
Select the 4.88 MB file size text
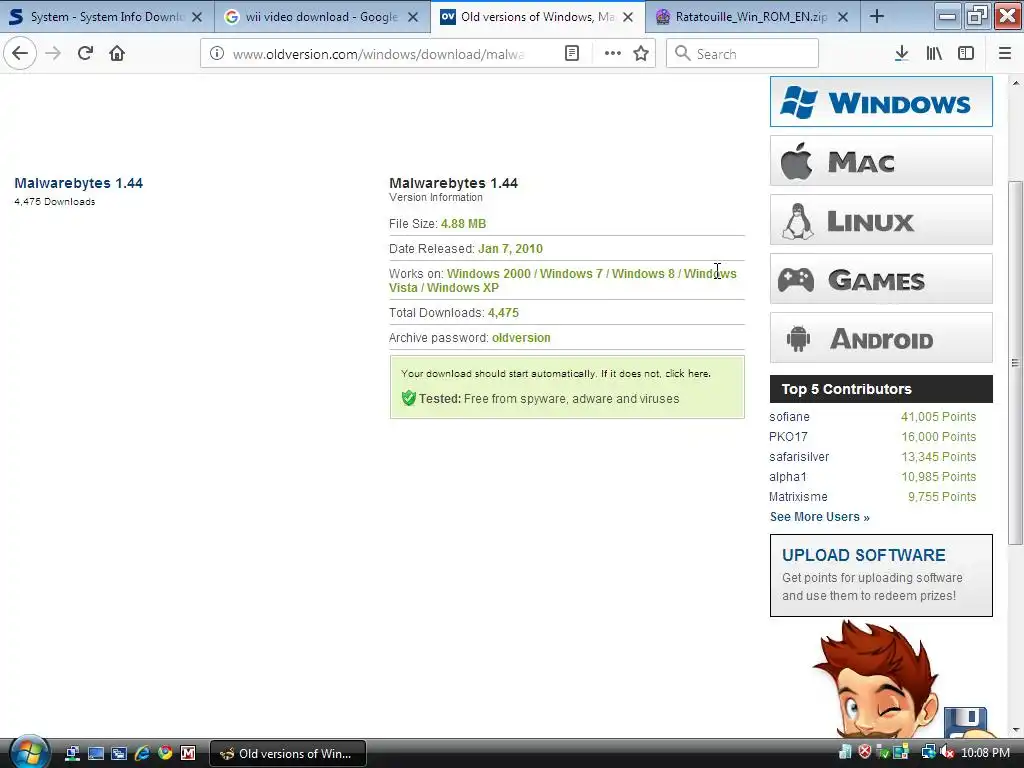coord(463,224)
